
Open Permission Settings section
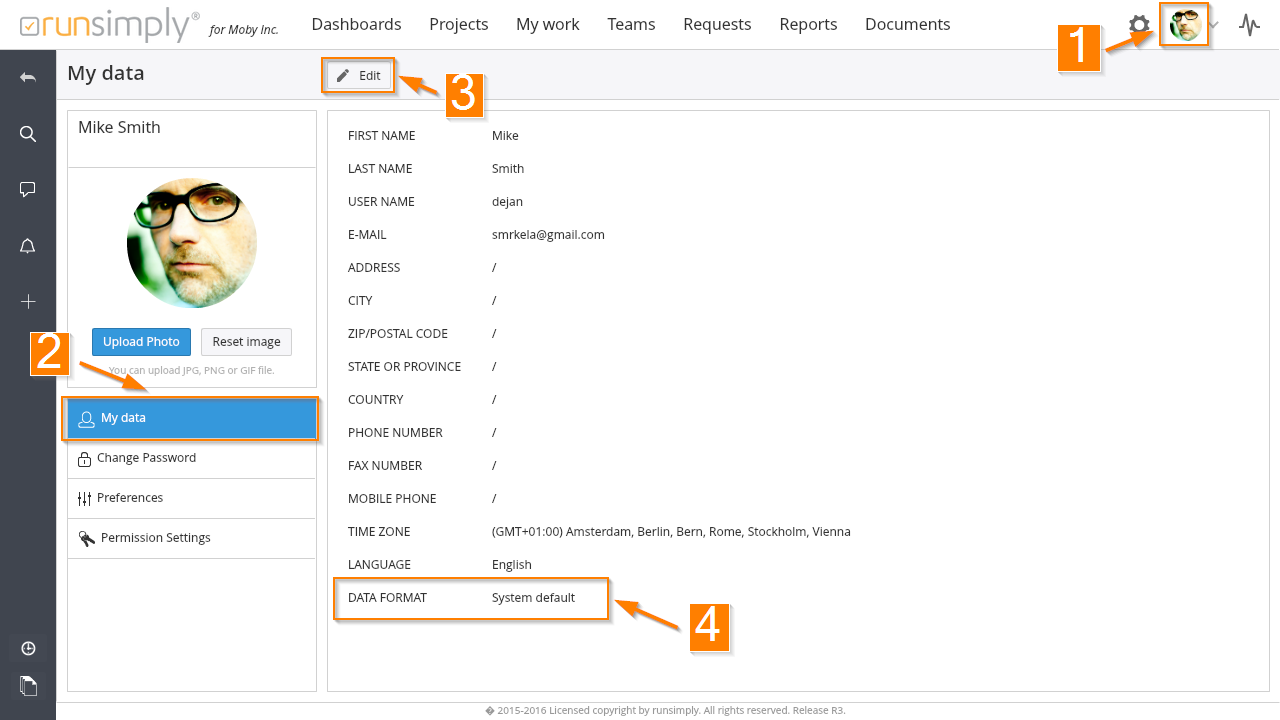coord(155,538)
